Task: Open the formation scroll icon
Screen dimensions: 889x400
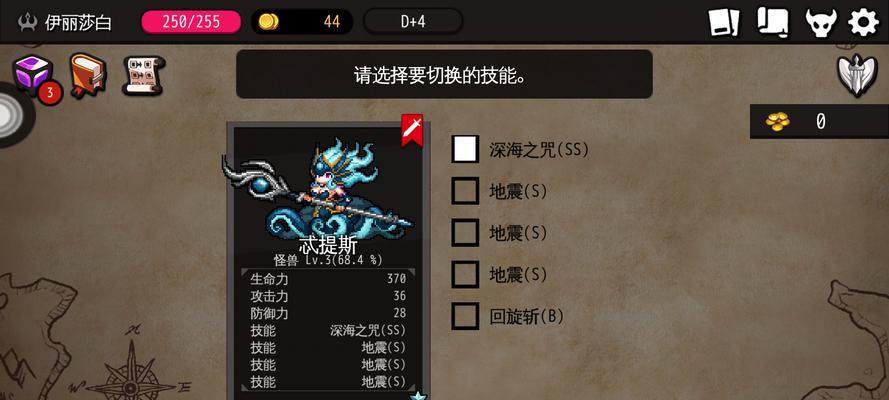Action: click(x=143, y=75)
